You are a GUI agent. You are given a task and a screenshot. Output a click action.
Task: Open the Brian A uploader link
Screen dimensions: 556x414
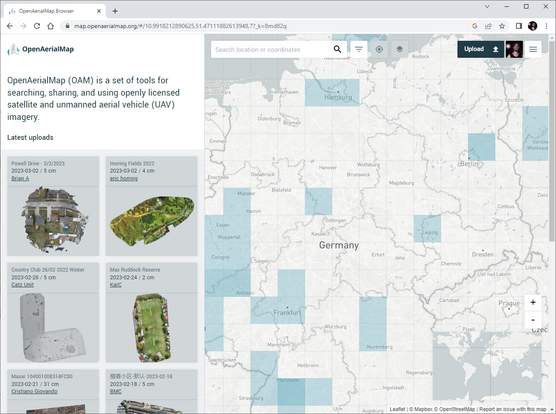pos(20,178)
